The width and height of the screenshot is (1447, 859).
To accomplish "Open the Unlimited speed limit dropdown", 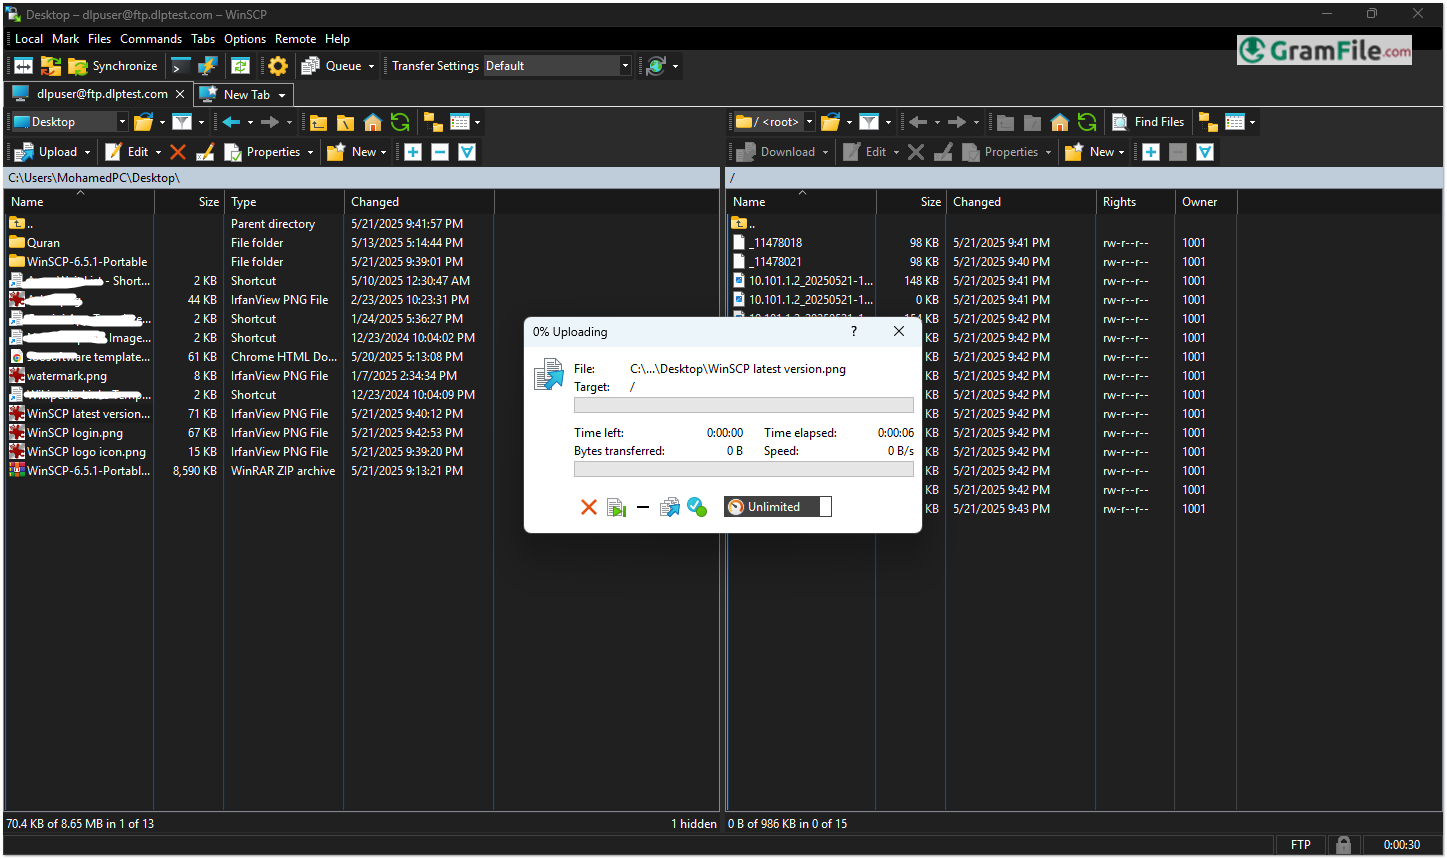I will [778, 507].
